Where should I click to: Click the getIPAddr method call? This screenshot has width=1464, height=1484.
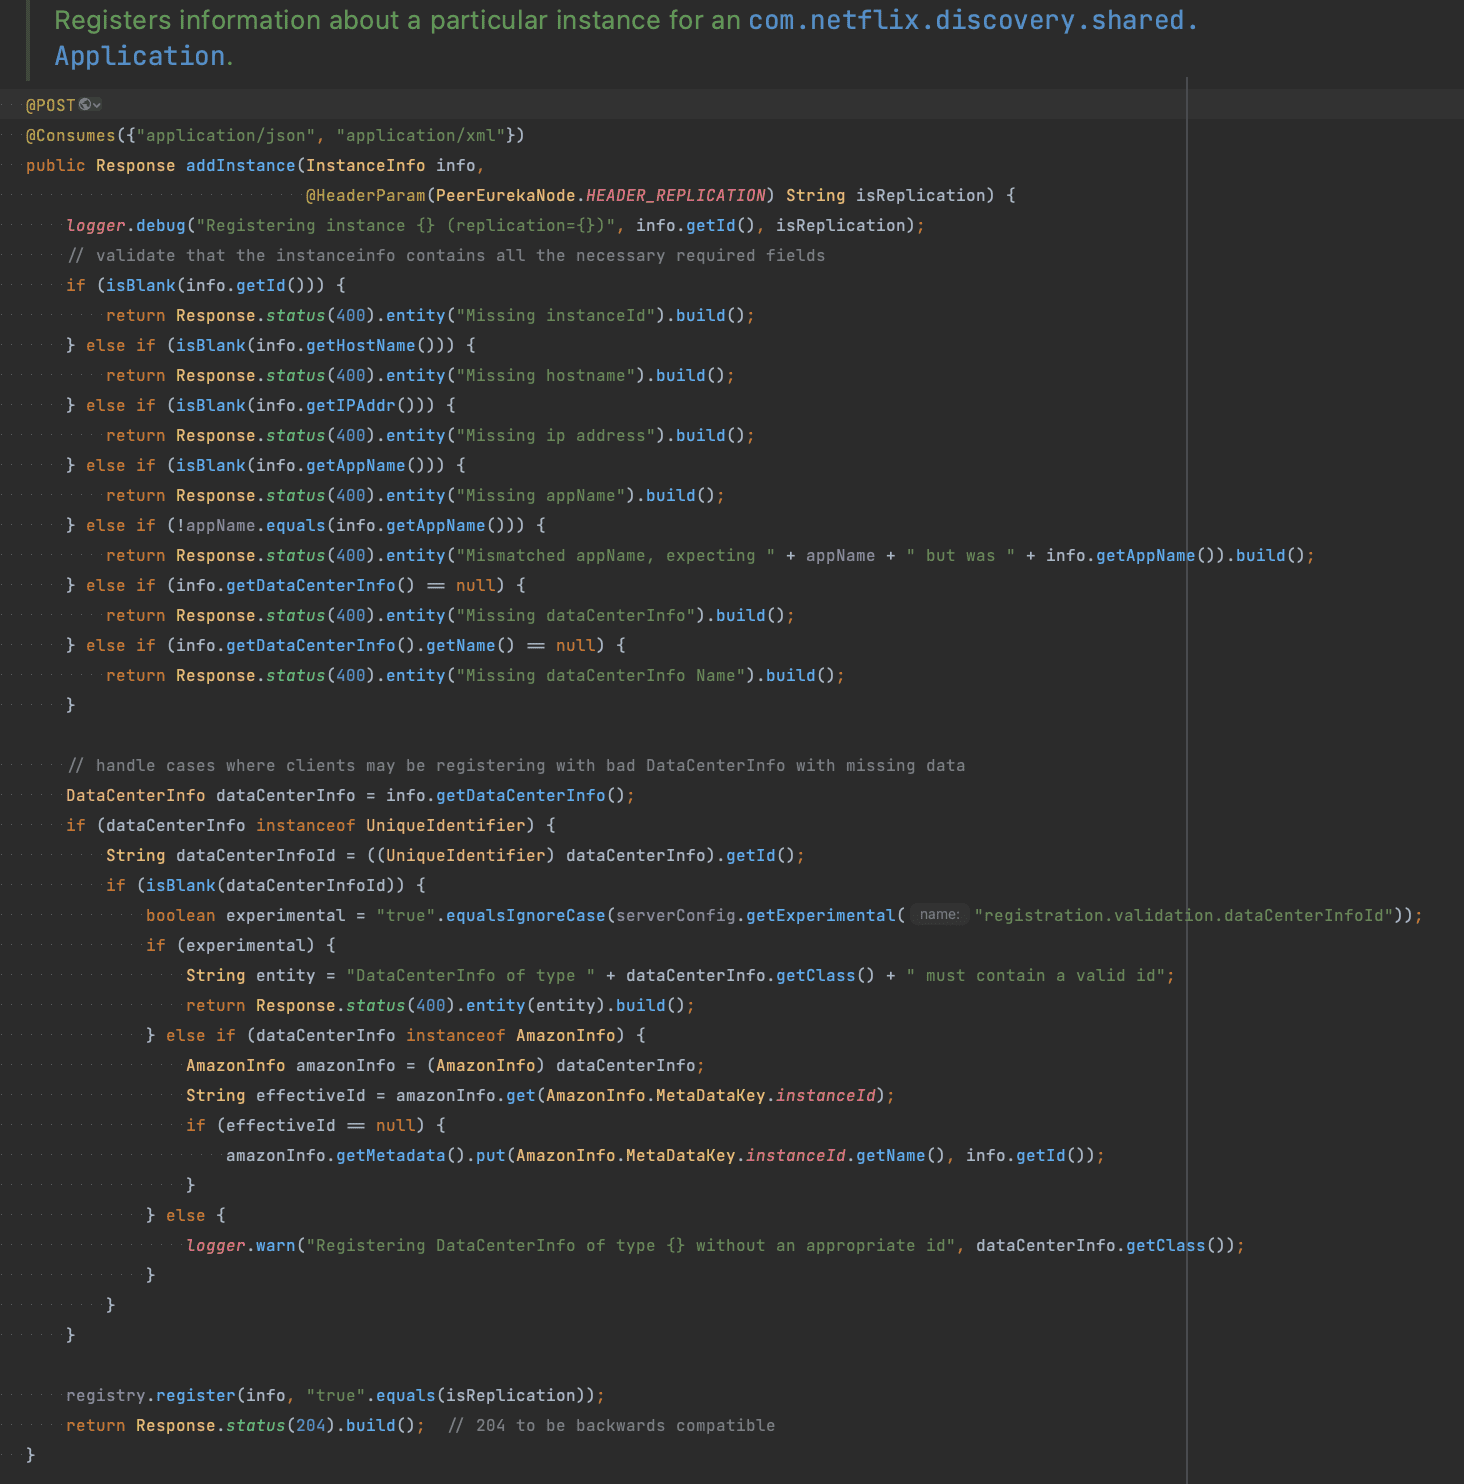[x=351, y=405]
